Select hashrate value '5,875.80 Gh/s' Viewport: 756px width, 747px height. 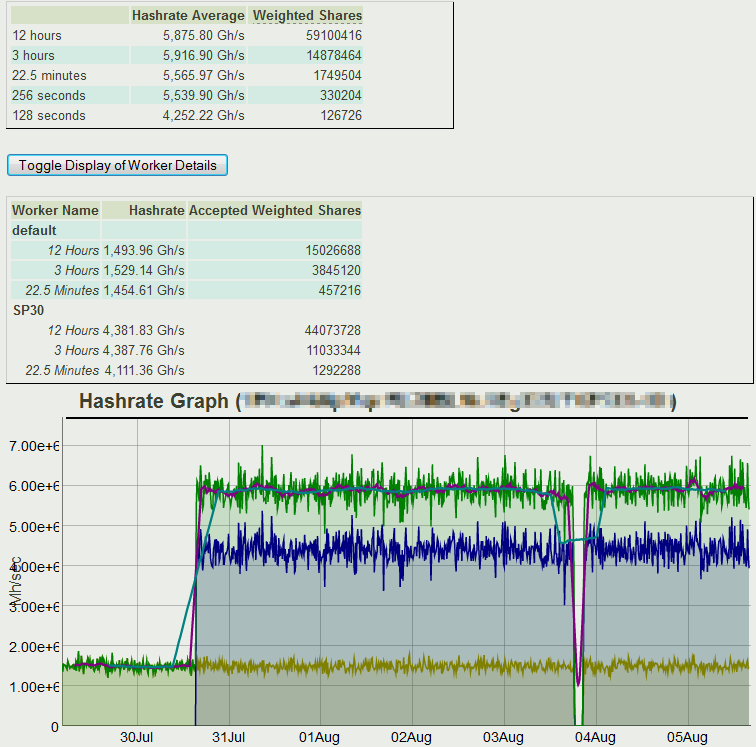coord(203,36)
